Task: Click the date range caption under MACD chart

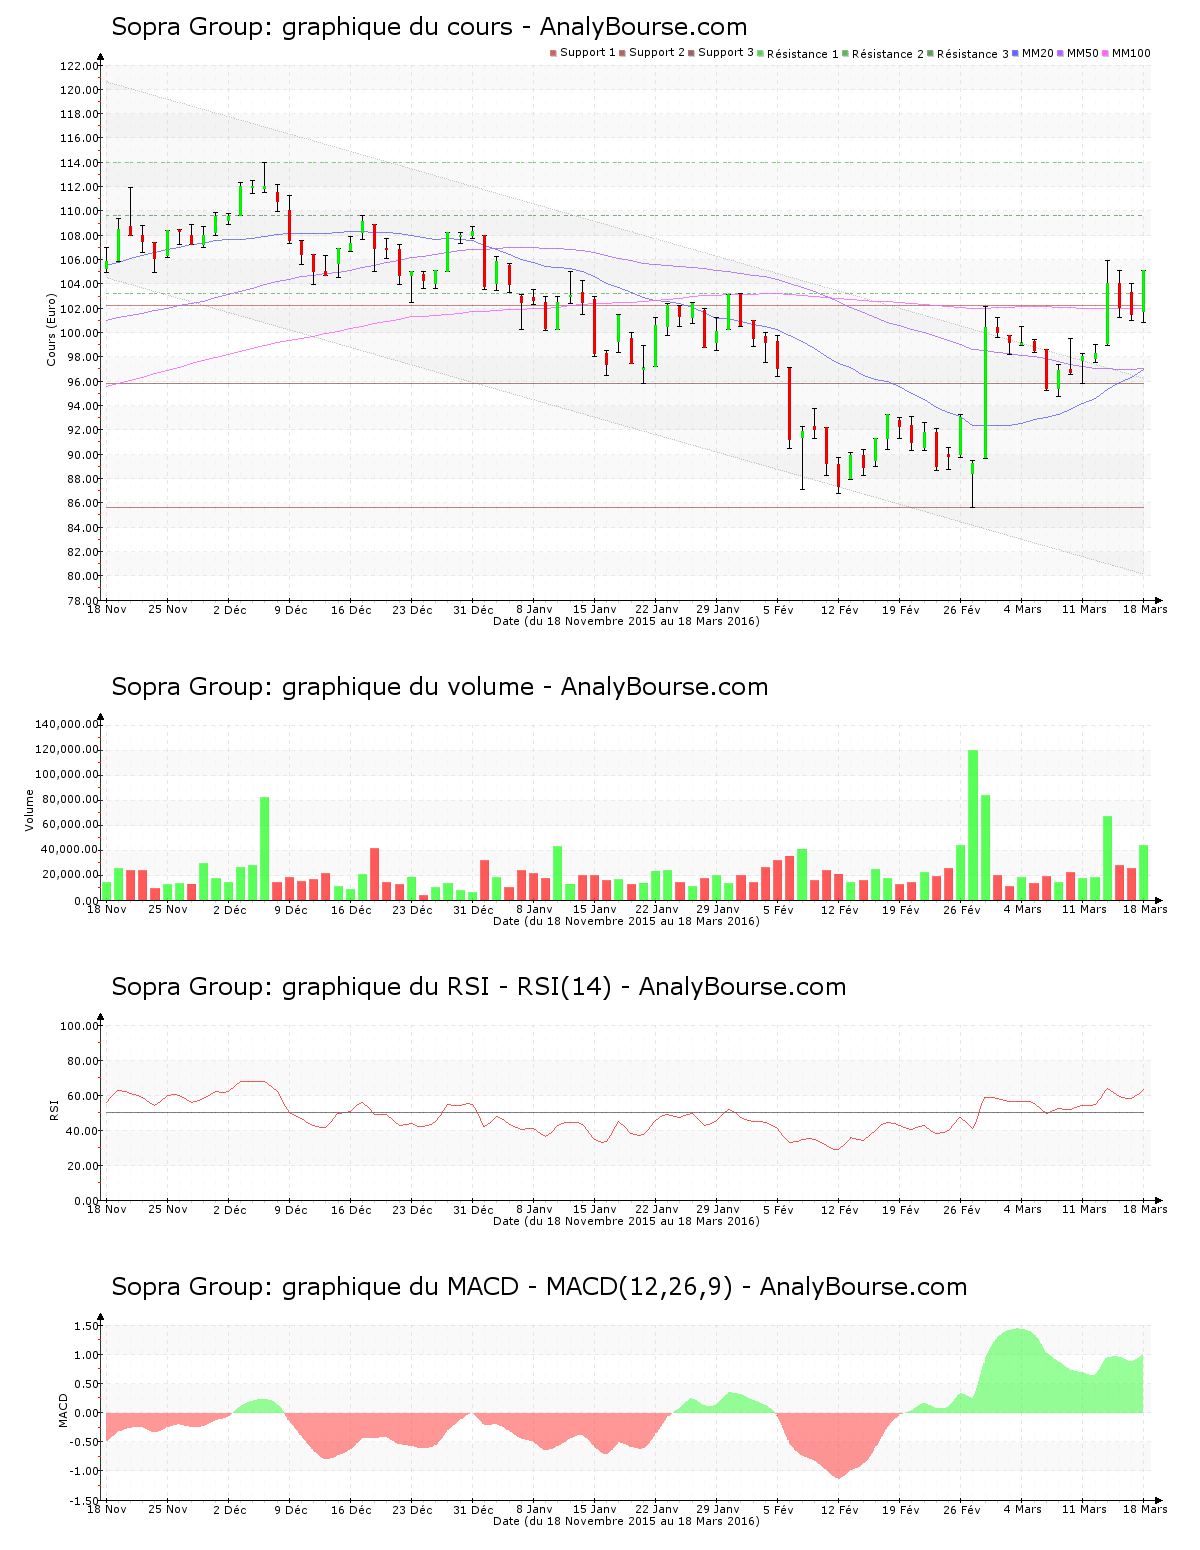Action: pyautogui.click(x=626, y=1521)
